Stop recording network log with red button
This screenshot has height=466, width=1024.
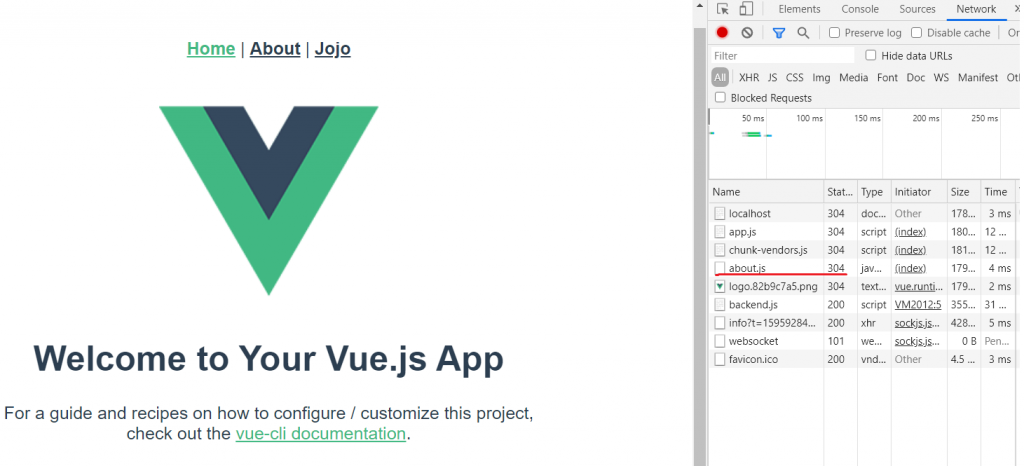722,33
